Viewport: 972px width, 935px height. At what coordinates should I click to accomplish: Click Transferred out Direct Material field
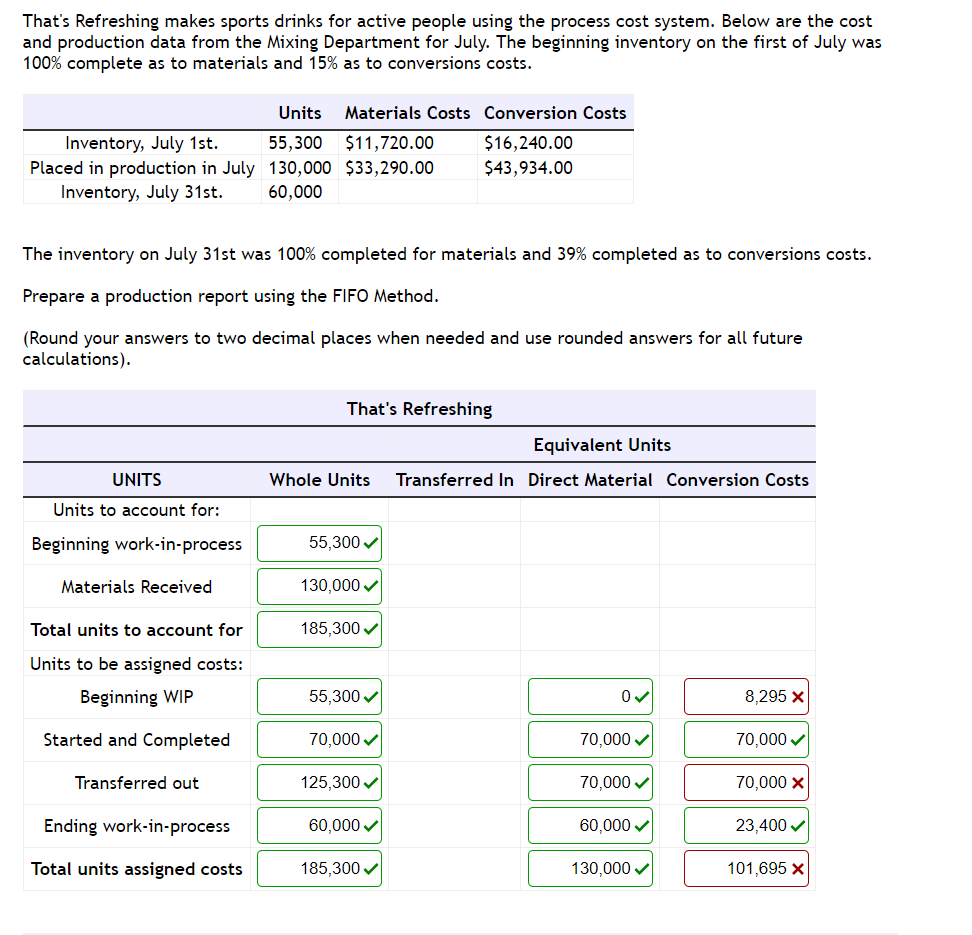coord(590,782)
